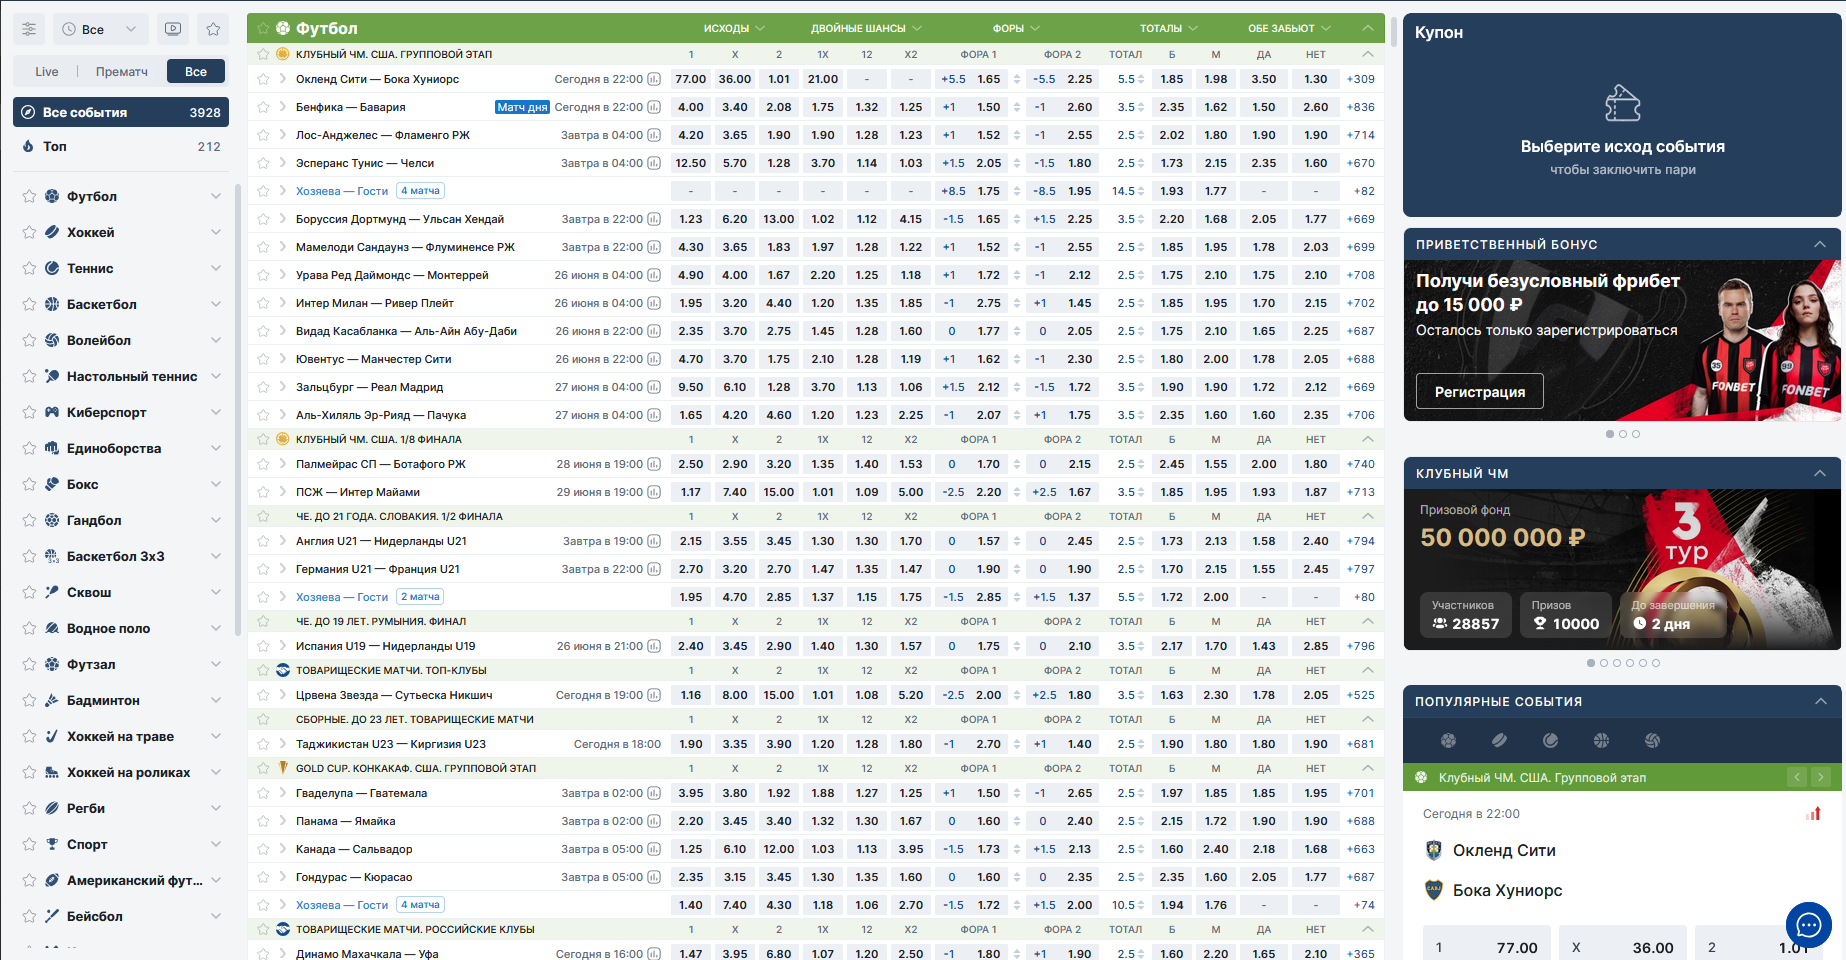Star the Окленд Сити — Бока Хуниорс match
The height and width of the screenshot is (960, 1846).
pyautogui.click(x=263, y=79)
